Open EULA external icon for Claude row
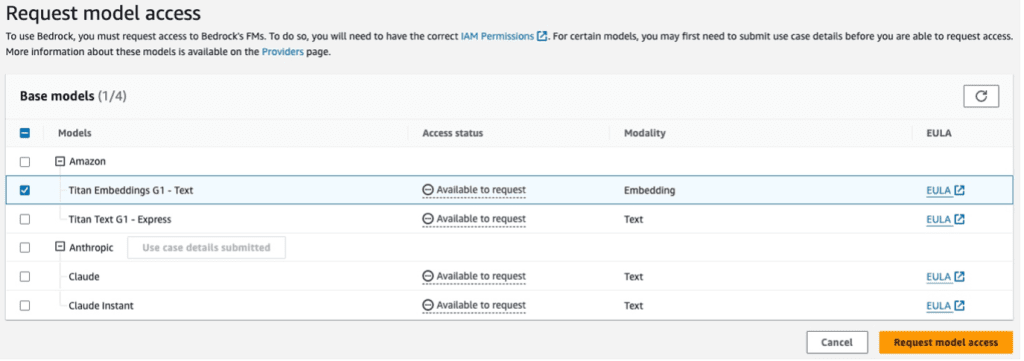 coord(959,277)
